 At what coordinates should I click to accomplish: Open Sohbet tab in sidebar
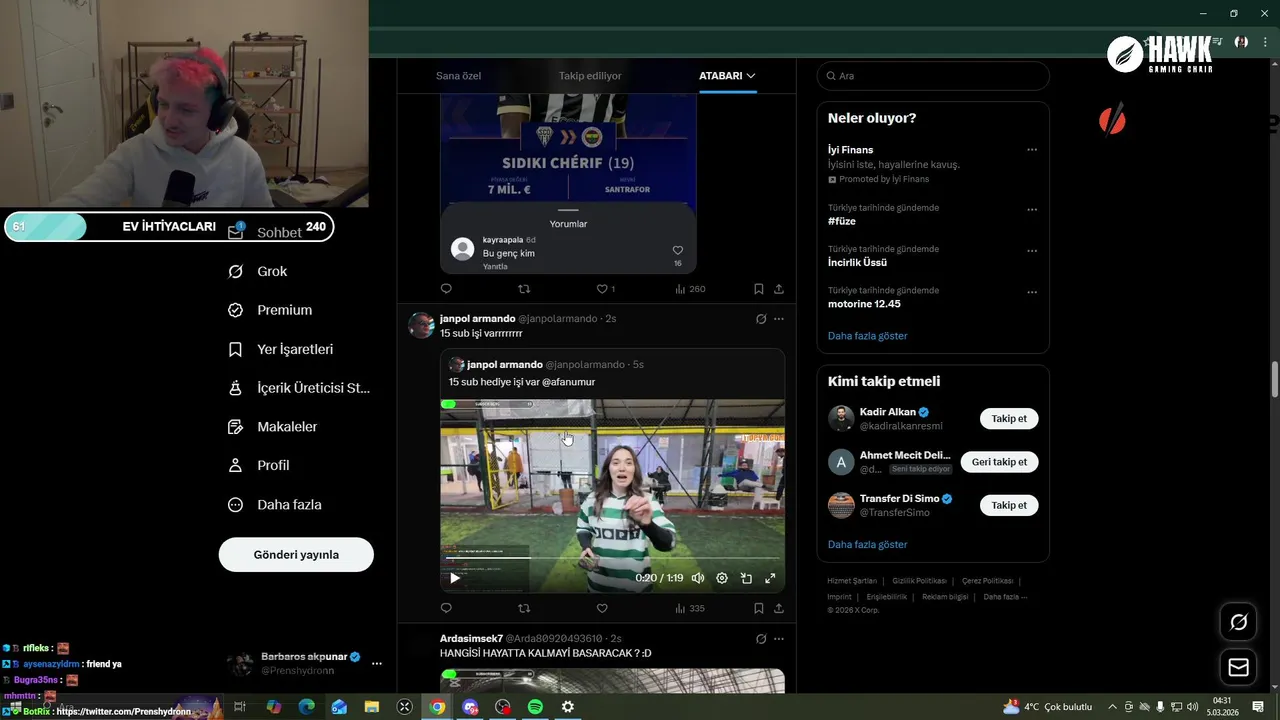pos(265,232)
